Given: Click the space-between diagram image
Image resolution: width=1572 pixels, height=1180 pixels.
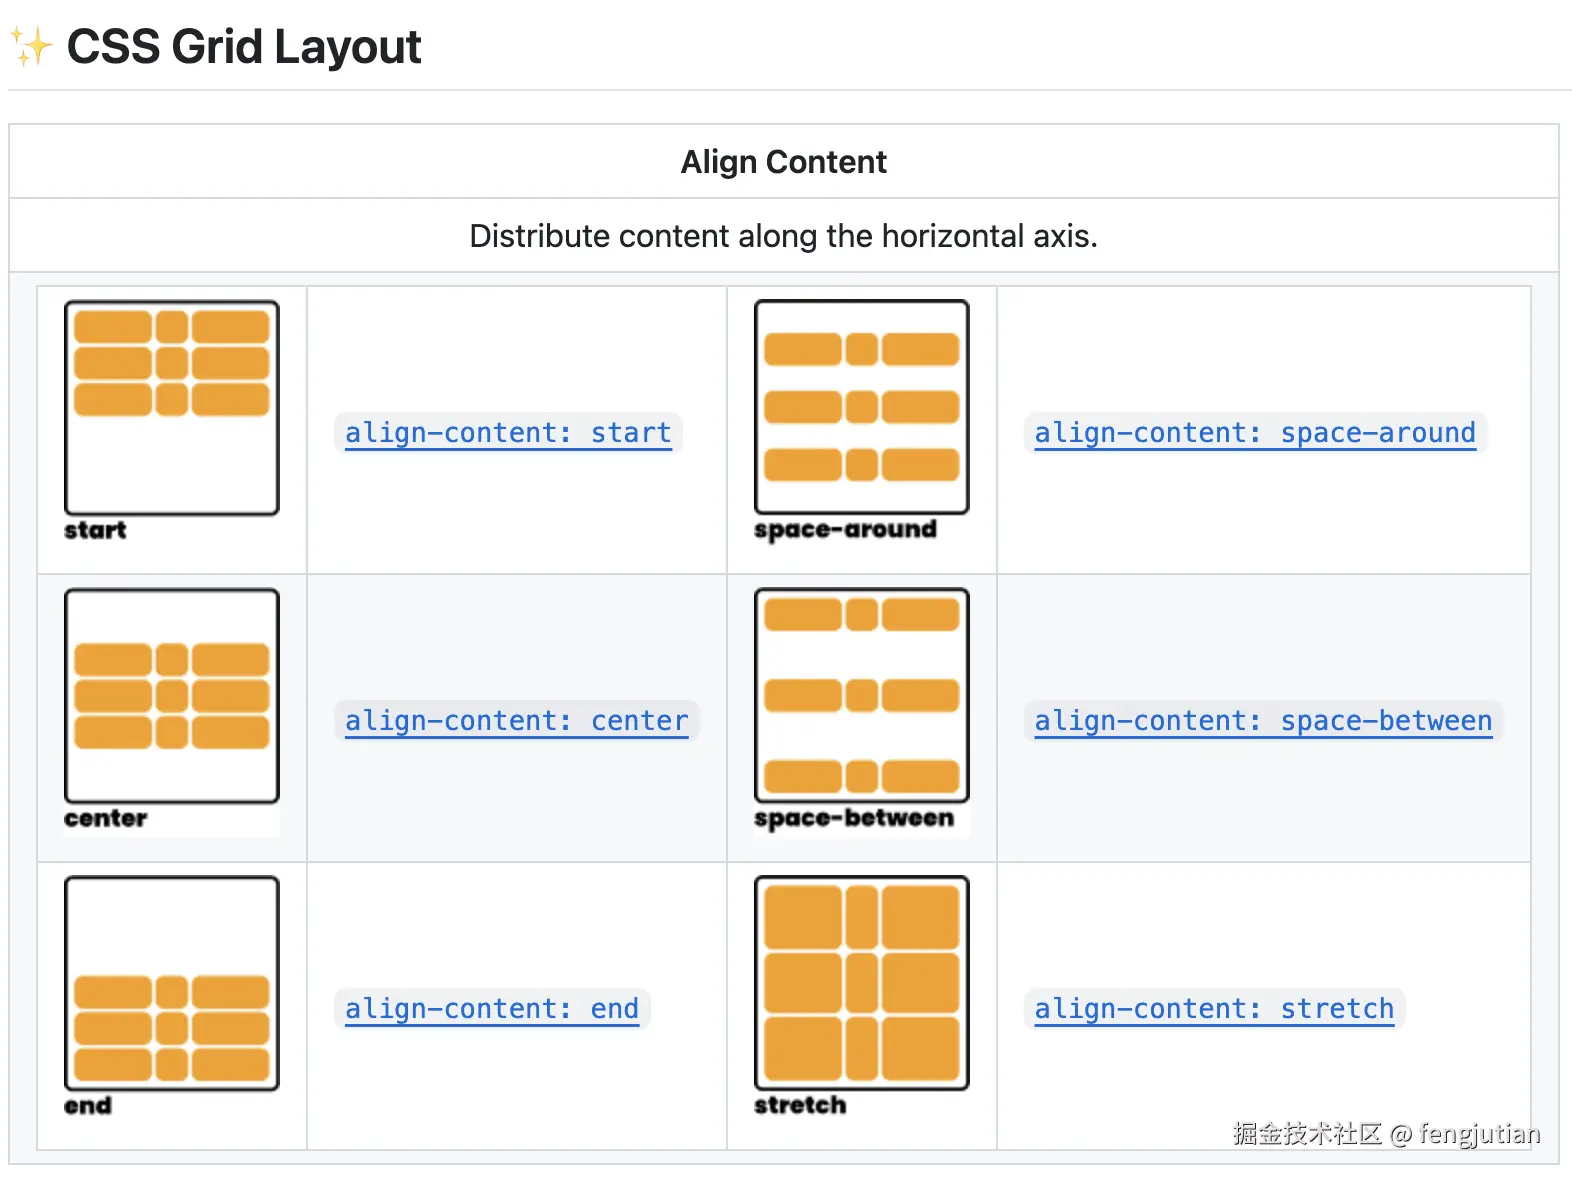Looking at the screenshot, I should point(861,695).
